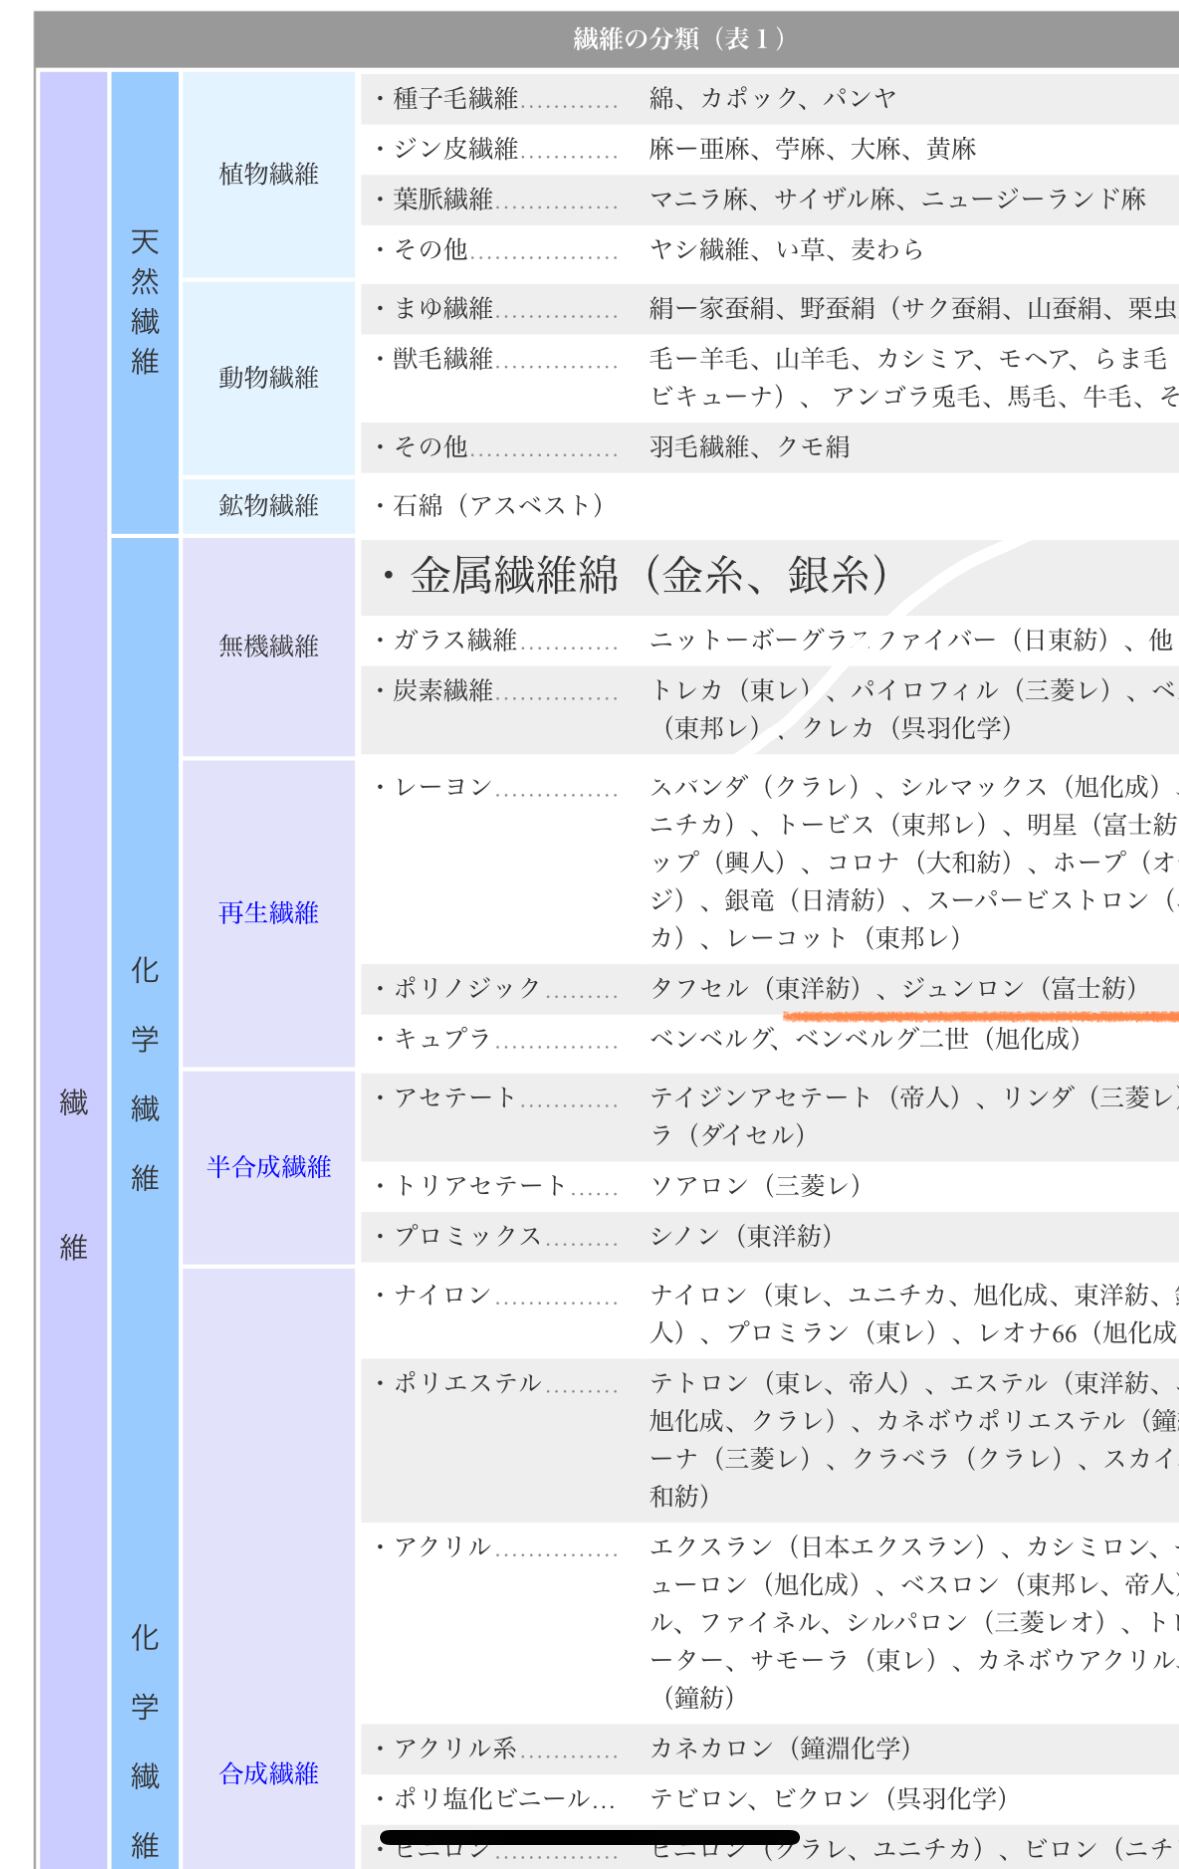
Task: Click the 麻ー亜麻、苧麻、大麻、黄麻 text
Action: [812, 149]
